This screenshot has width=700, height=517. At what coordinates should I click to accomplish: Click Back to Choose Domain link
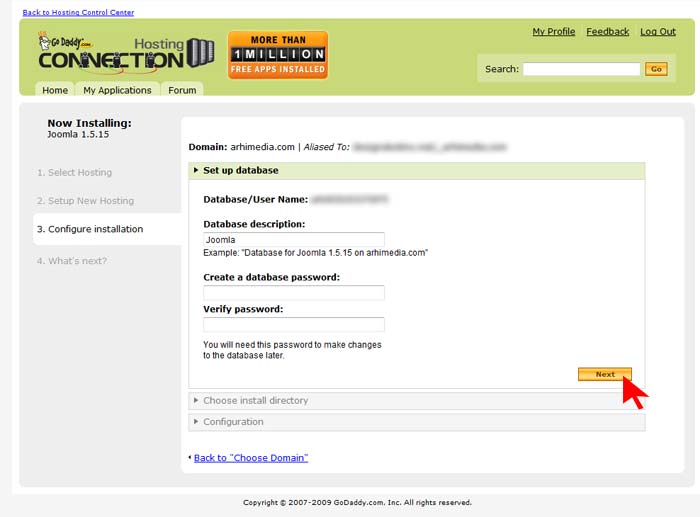point(250,458)
